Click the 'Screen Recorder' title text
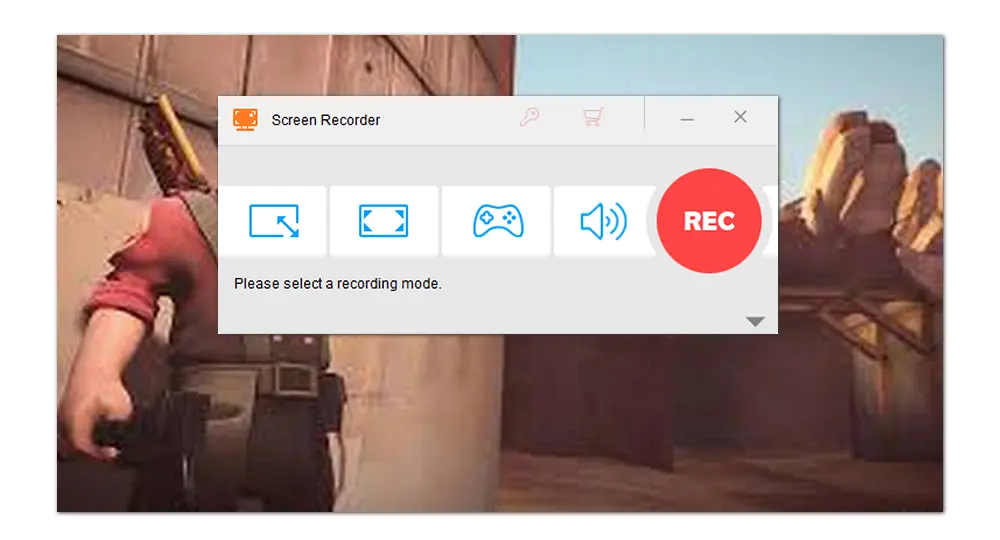1000x540 pixels. (325, 120)
